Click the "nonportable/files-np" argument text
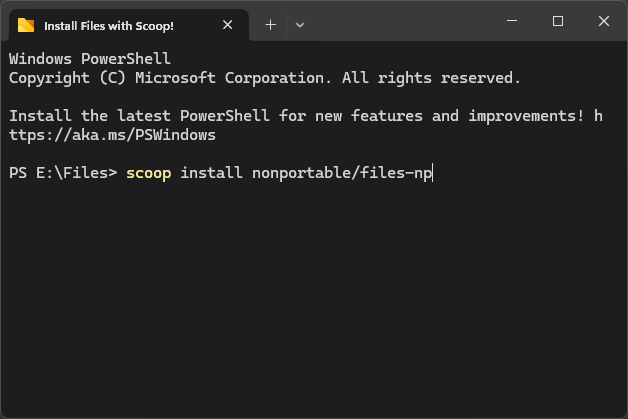 pos(340,173)
